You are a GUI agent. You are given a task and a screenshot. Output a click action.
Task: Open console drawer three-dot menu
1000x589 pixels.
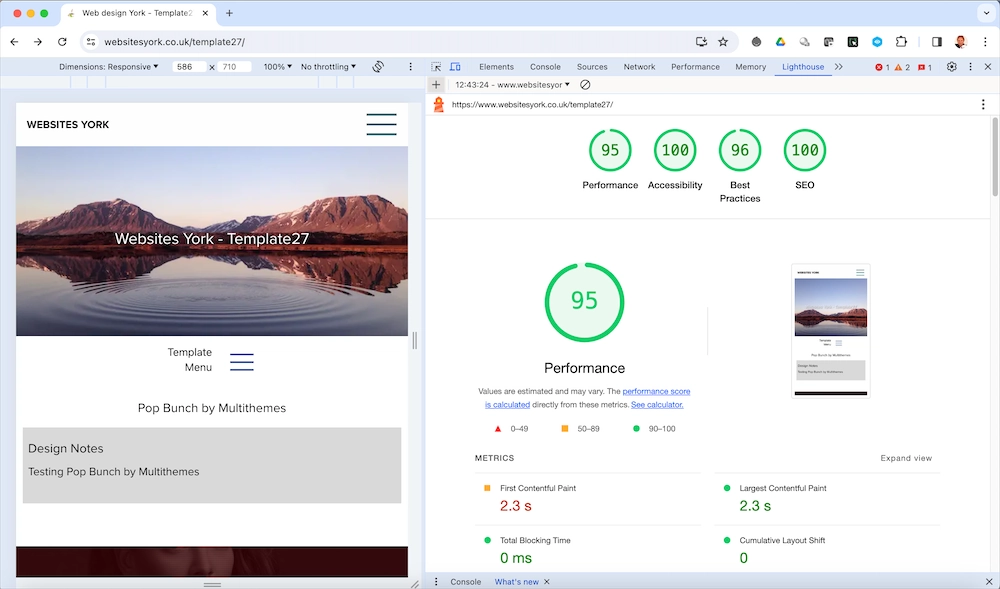tap(436, 582)
